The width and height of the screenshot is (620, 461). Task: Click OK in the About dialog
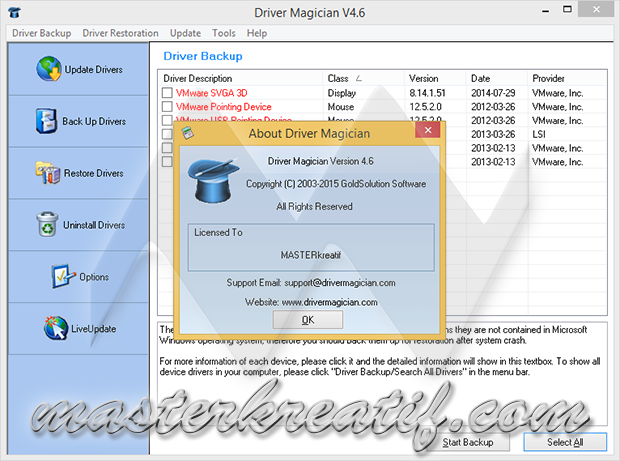pyautogui.click(x=308, y=319)
